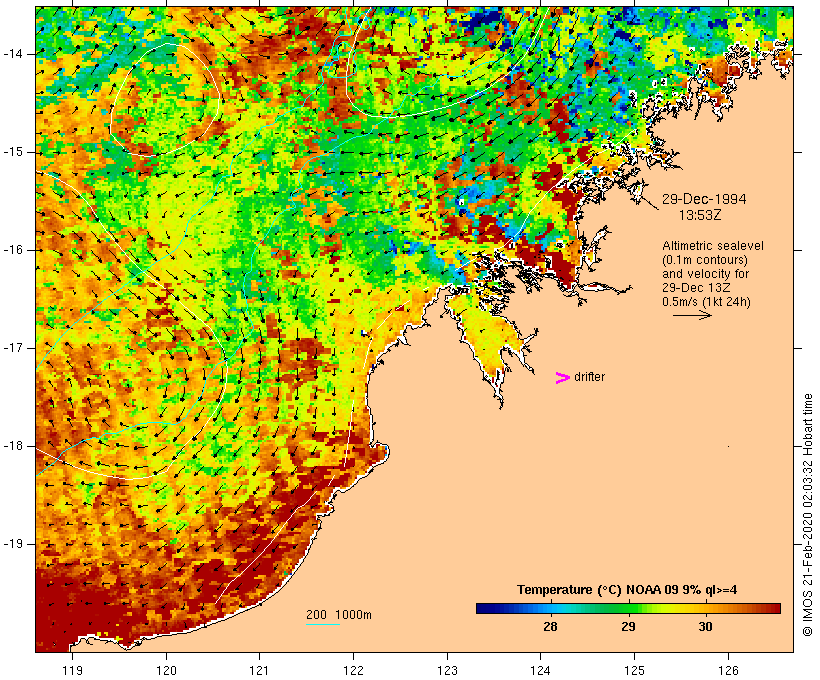The width and height of the screenshot is (820, 680).
Task: Click the velocity scale reference arrow
Action: 691,315
